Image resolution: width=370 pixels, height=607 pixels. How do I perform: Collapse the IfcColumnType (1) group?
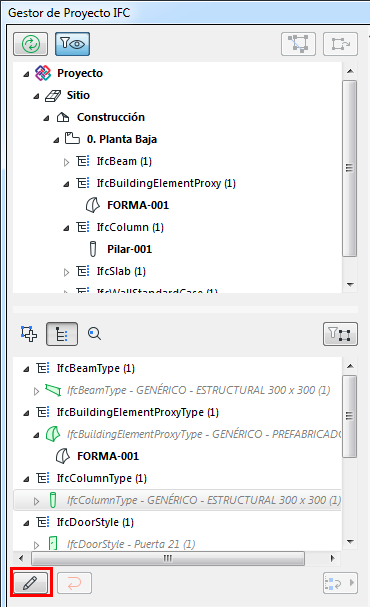click(26, 480)
